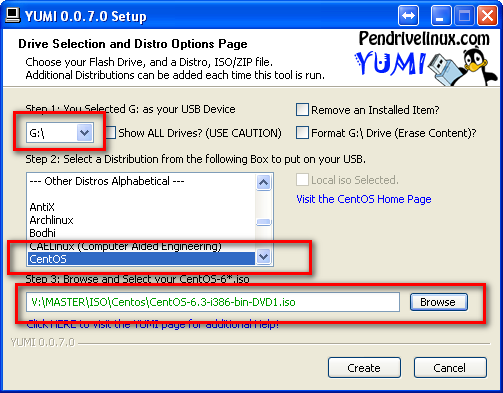Open the G:\ drive dropdown
This screenshot has width=503, height=393.
84,133
